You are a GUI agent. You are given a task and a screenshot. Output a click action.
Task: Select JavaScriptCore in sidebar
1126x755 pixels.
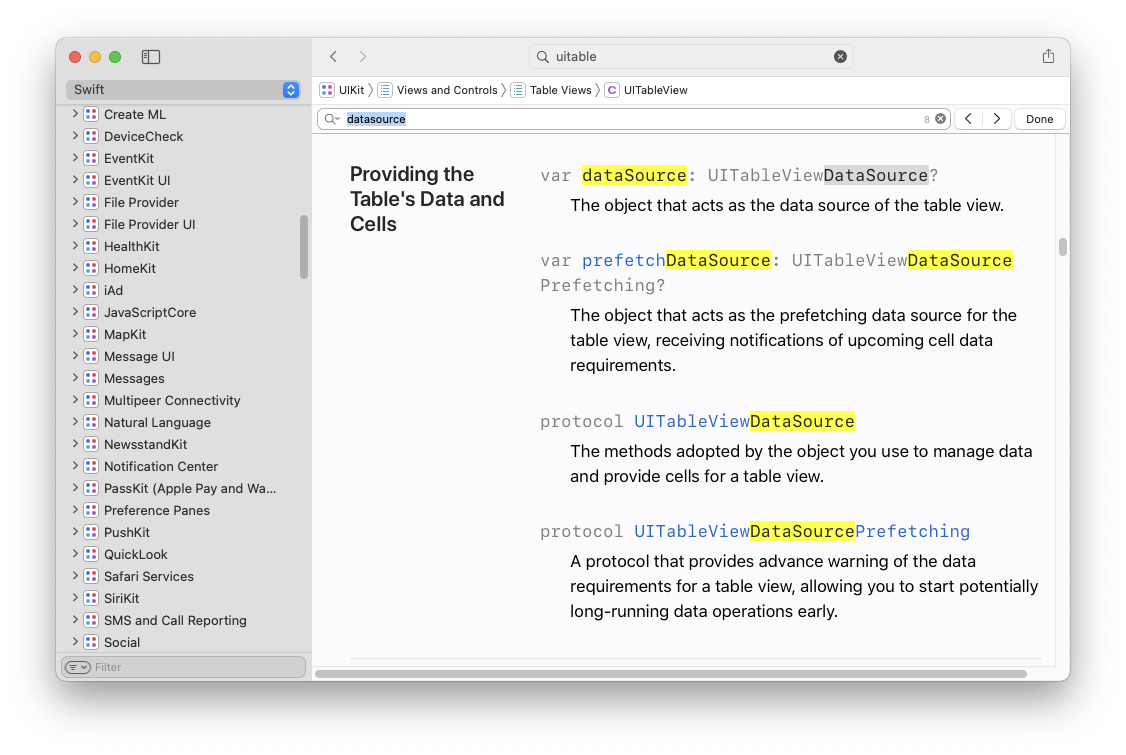[x=149, y=312]
